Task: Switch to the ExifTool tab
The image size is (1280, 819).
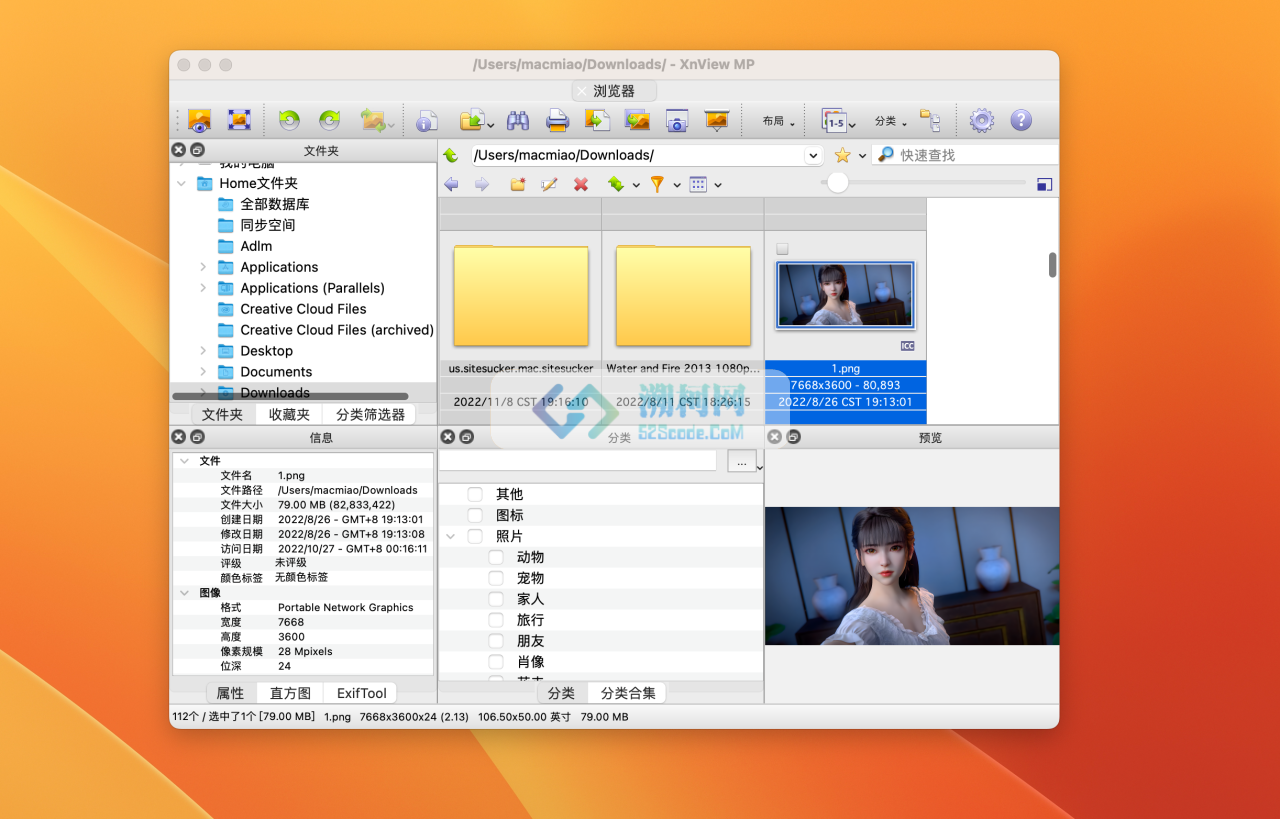Action: click(x=361, y=693)
